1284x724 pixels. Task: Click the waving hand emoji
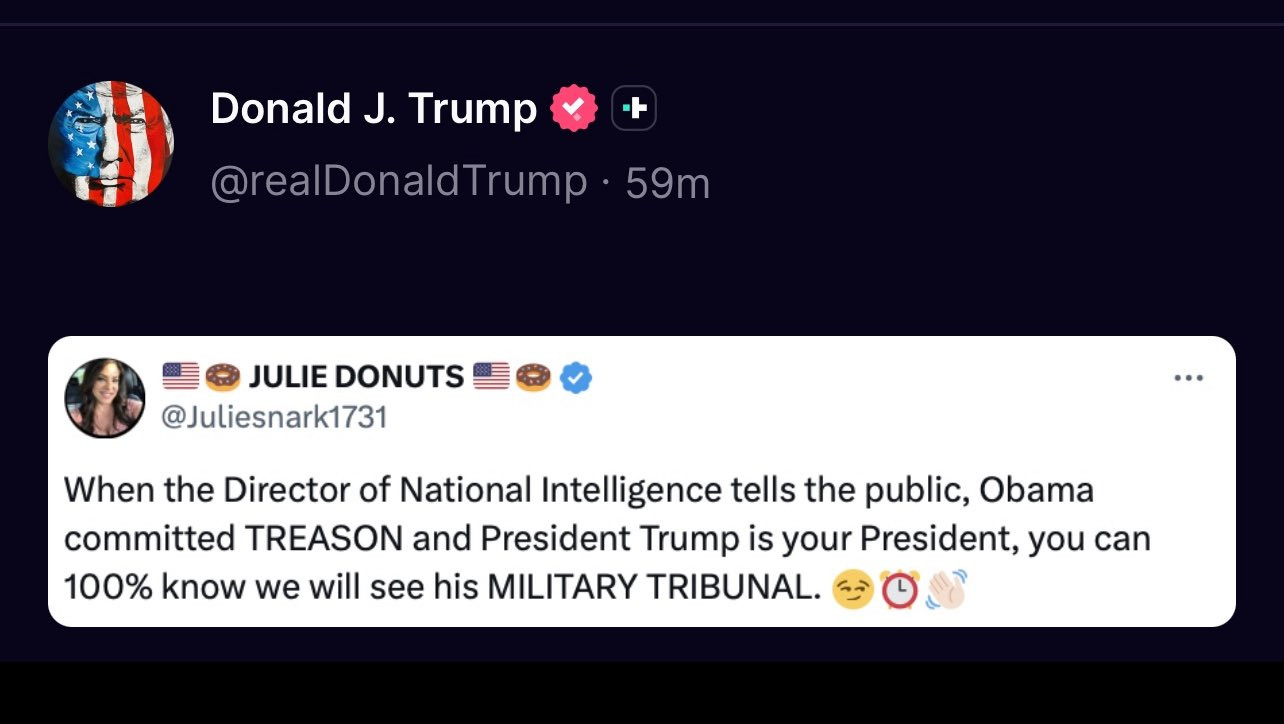946,591
